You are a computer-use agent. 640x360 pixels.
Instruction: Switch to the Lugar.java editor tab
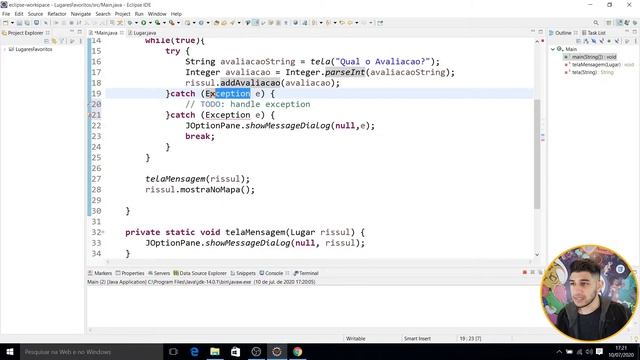(x=142, y=33)
